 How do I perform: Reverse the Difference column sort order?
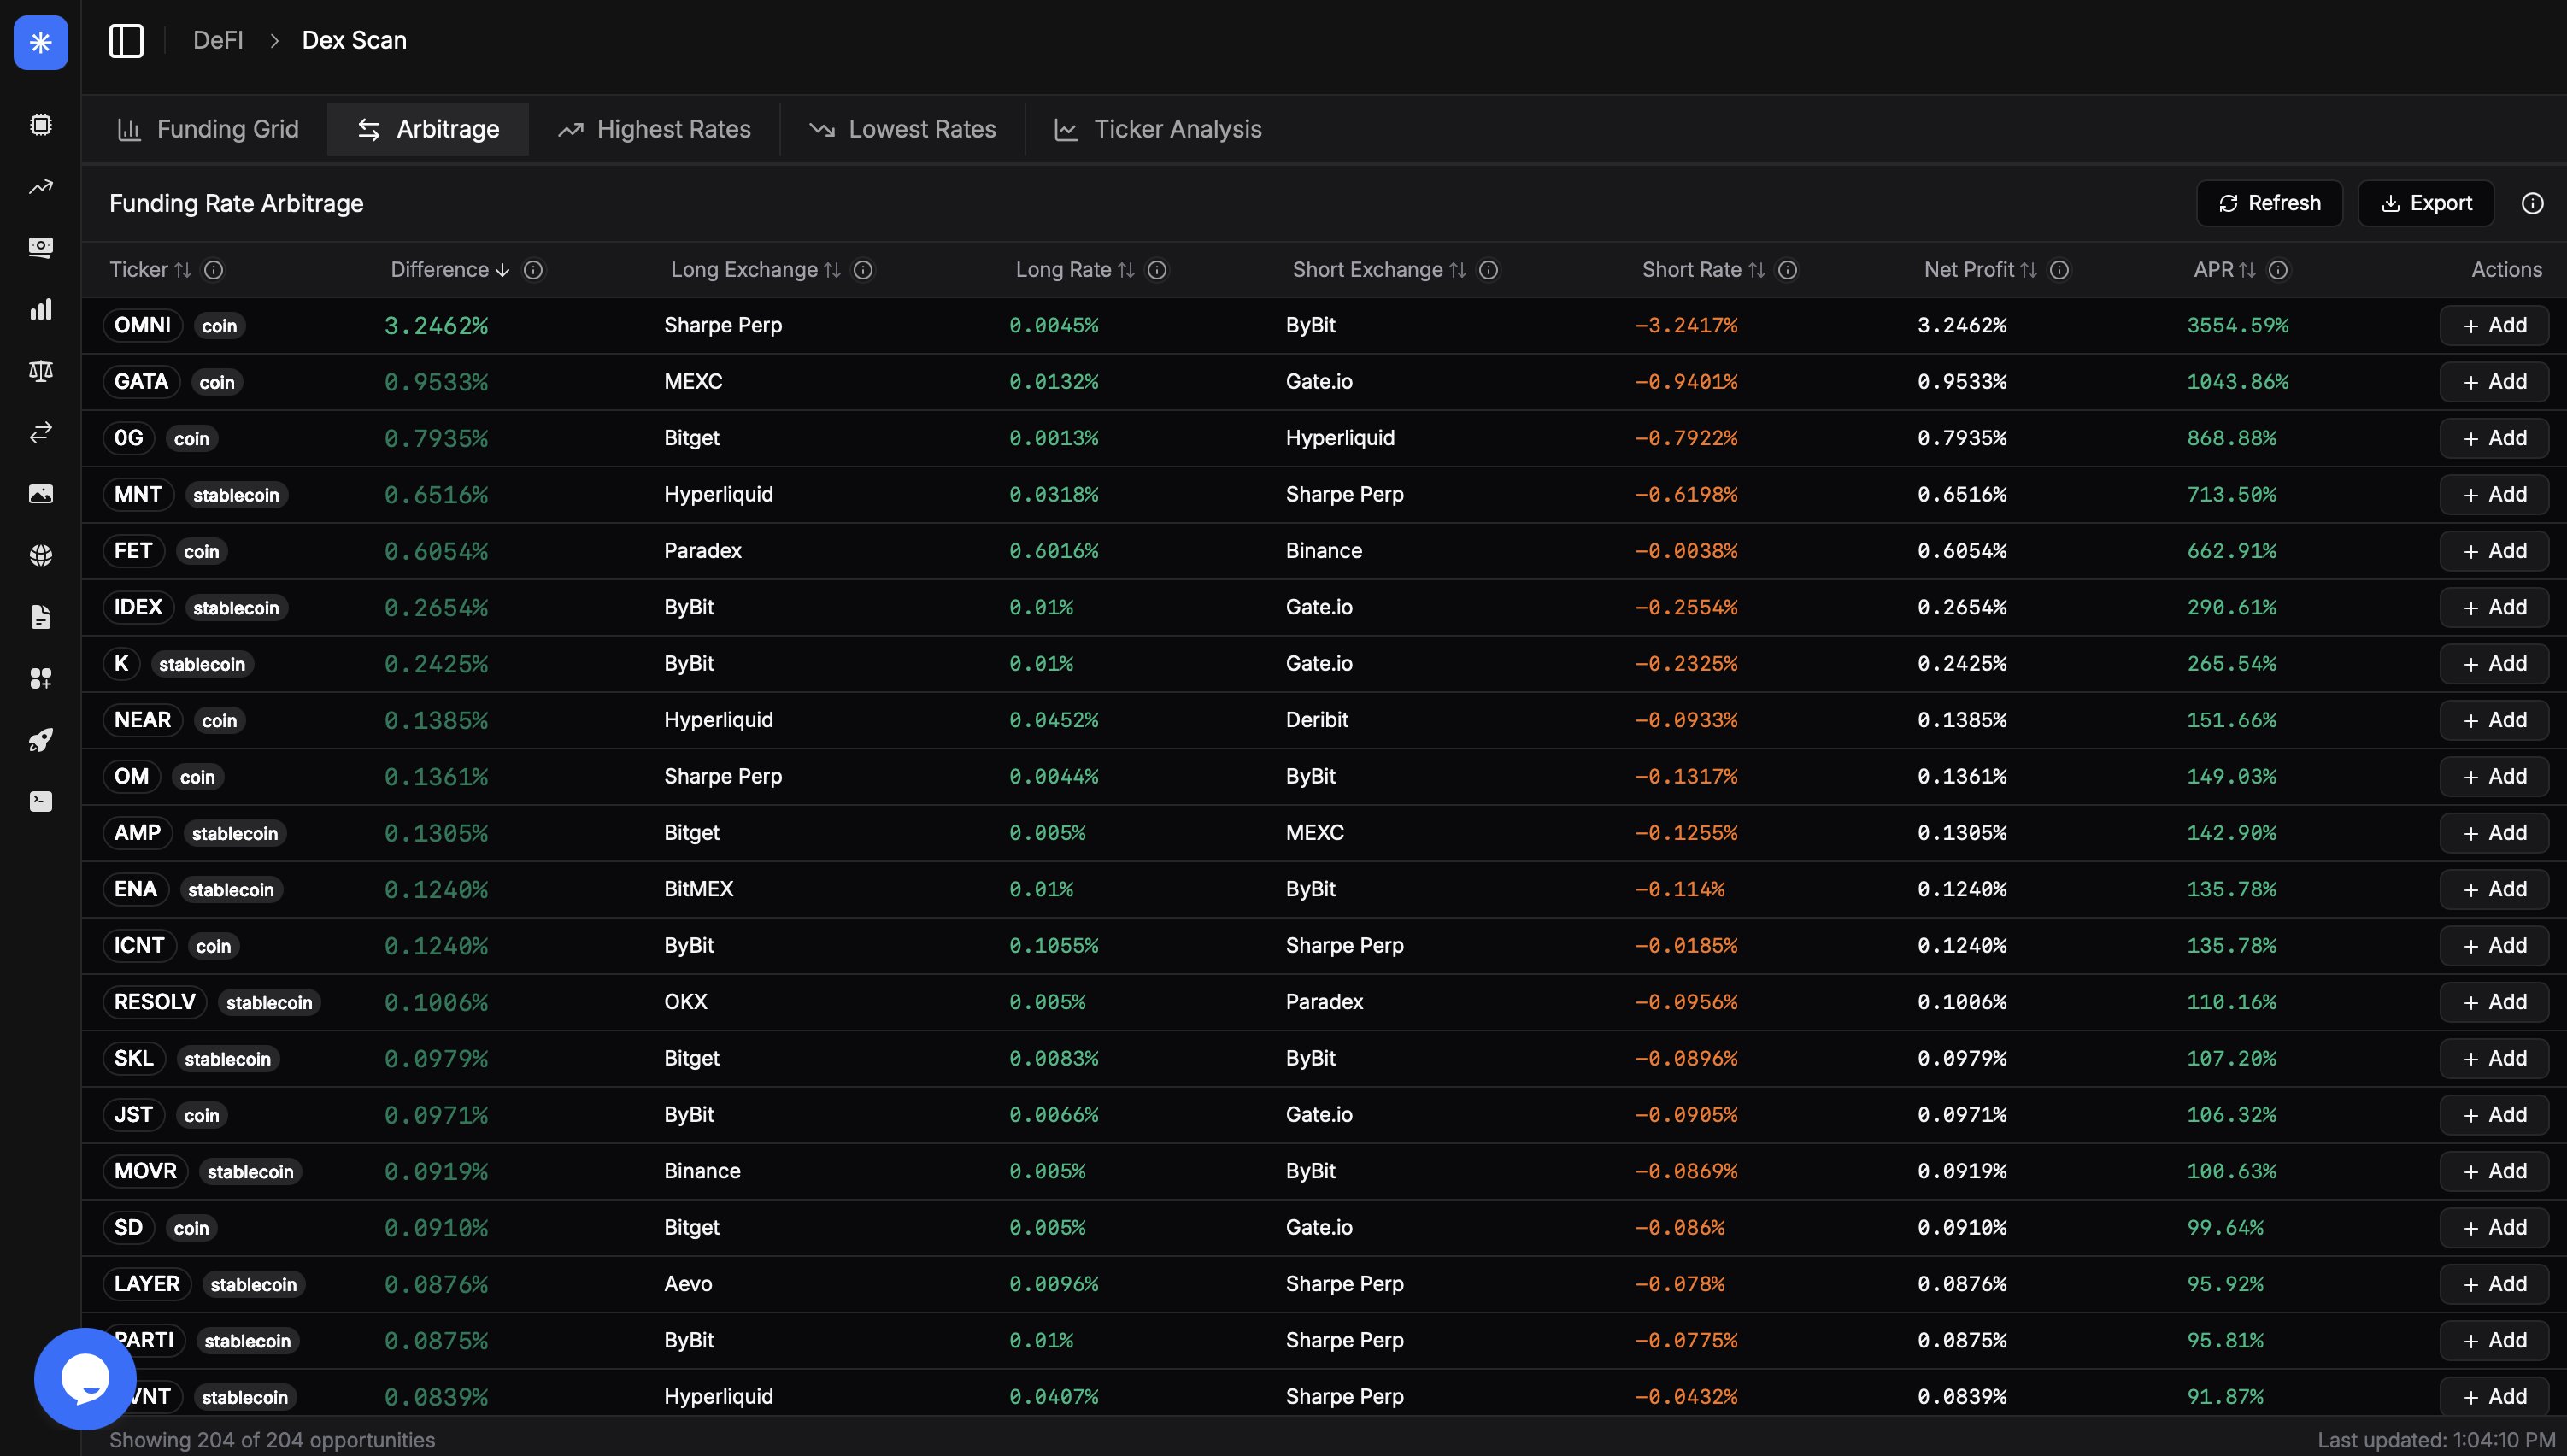pyautogui.click(x=502, y=269)
